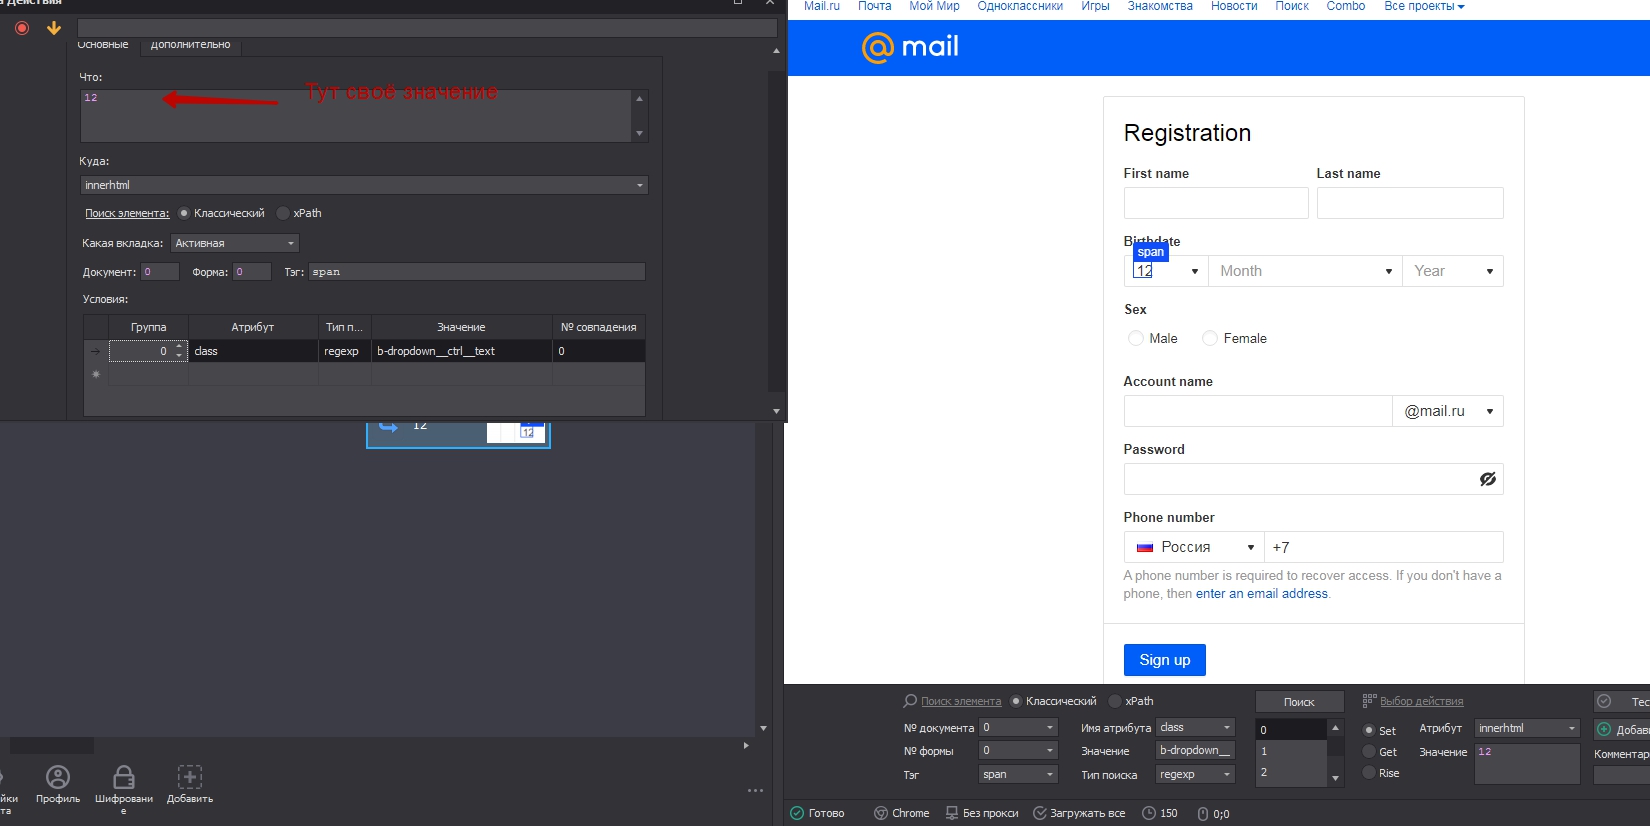The width and height of the screenshot is (1650, 826).
Task: Open the Россия country code dropdown
Action: (x=1194, y=547)
